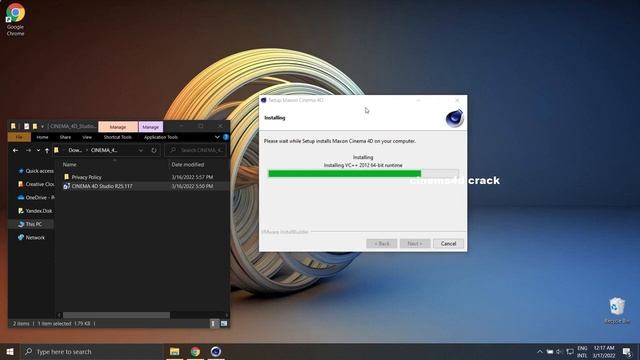Open Application Tools ribbon tab
Image resolution: width=640 pixels, height=360 pixels.
(161, 137)
